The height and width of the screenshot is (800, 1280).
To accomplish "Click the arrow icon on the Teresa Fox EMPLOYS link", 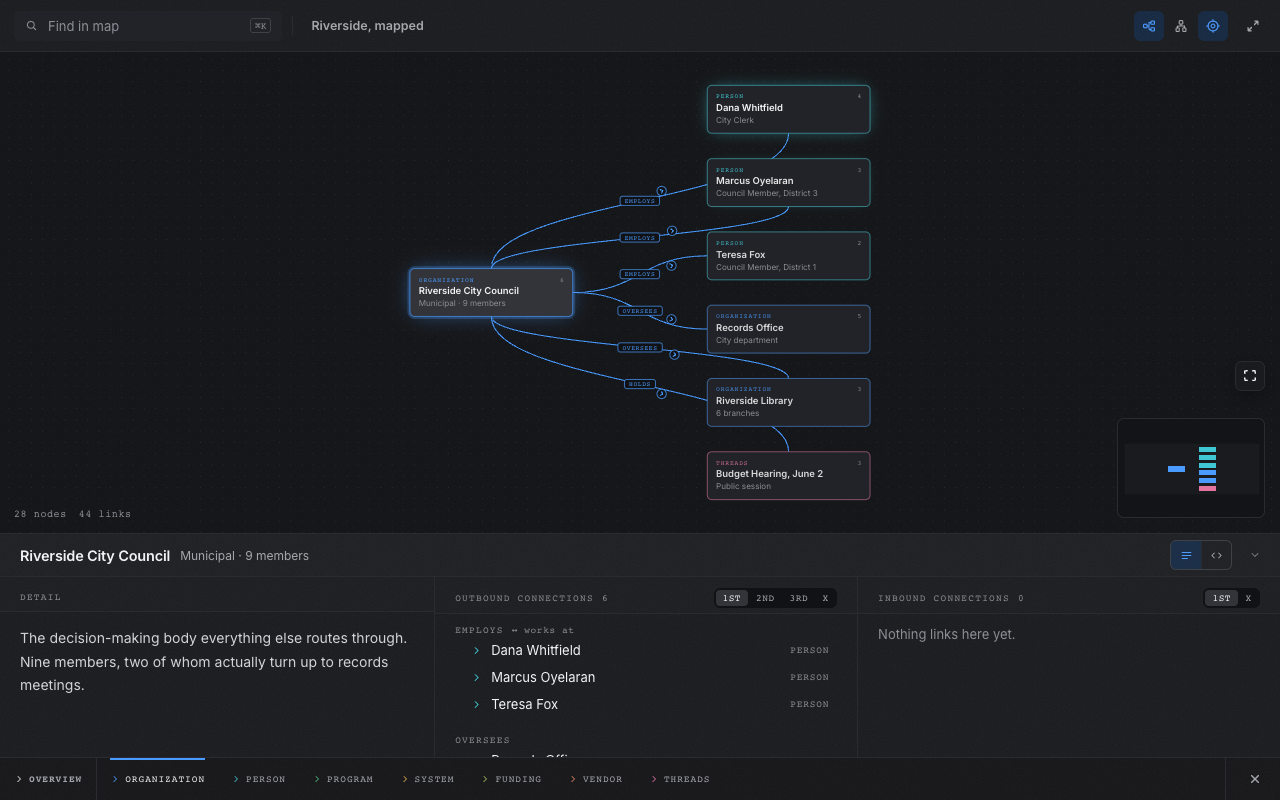I will click(671, 266).
